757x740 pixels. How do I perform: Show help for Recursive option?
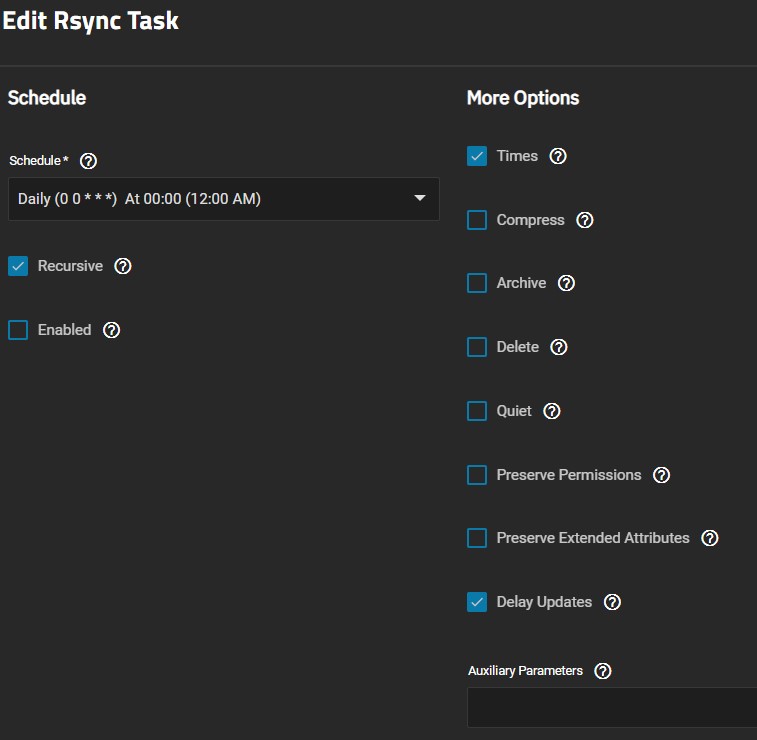coord(123,266)
